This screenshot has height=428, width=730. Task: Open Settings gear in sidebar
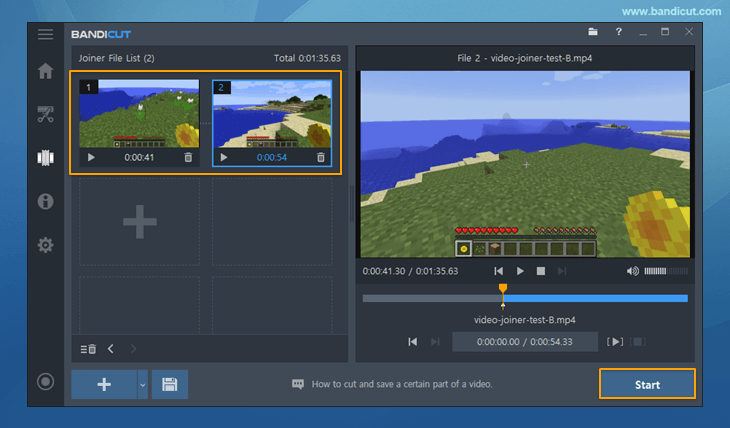pos(45,245)
